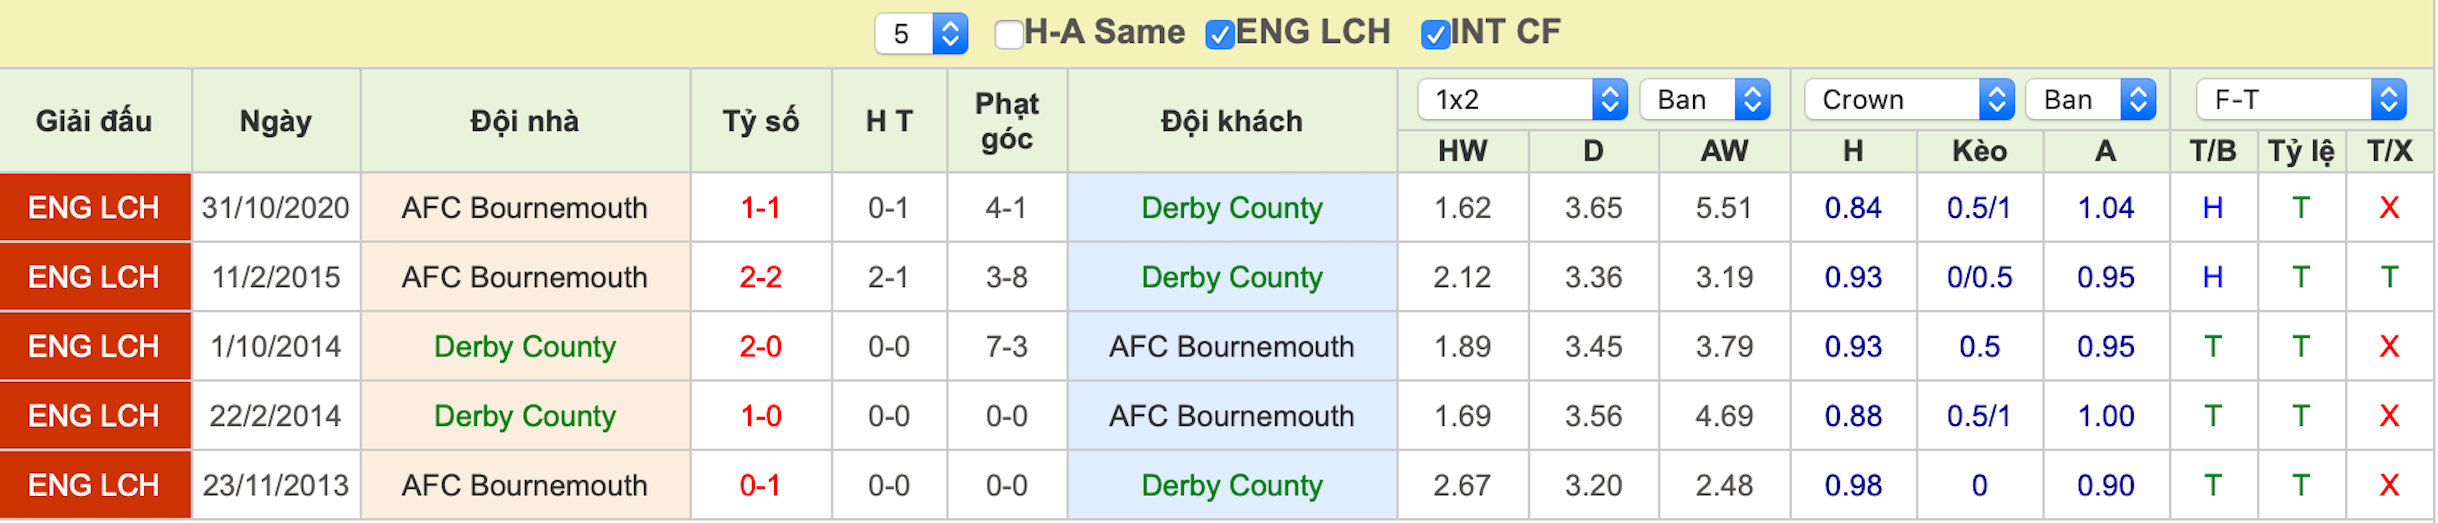Click the 0-1 score from 23/11/2013

pyautogui.click(x=760, y=485)
